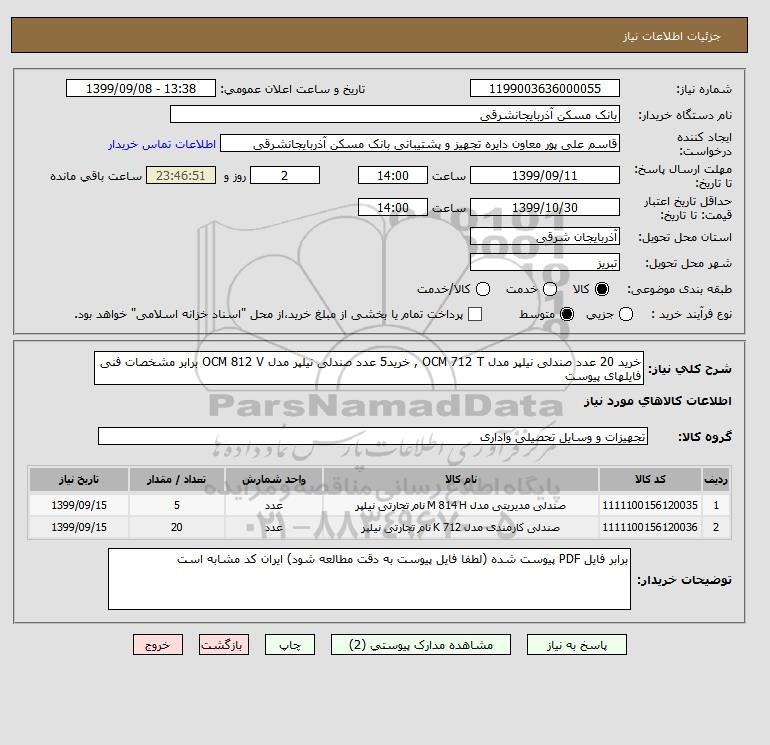View attached documents (2) button
The image size is (770, 745).
tap(421, 644)
